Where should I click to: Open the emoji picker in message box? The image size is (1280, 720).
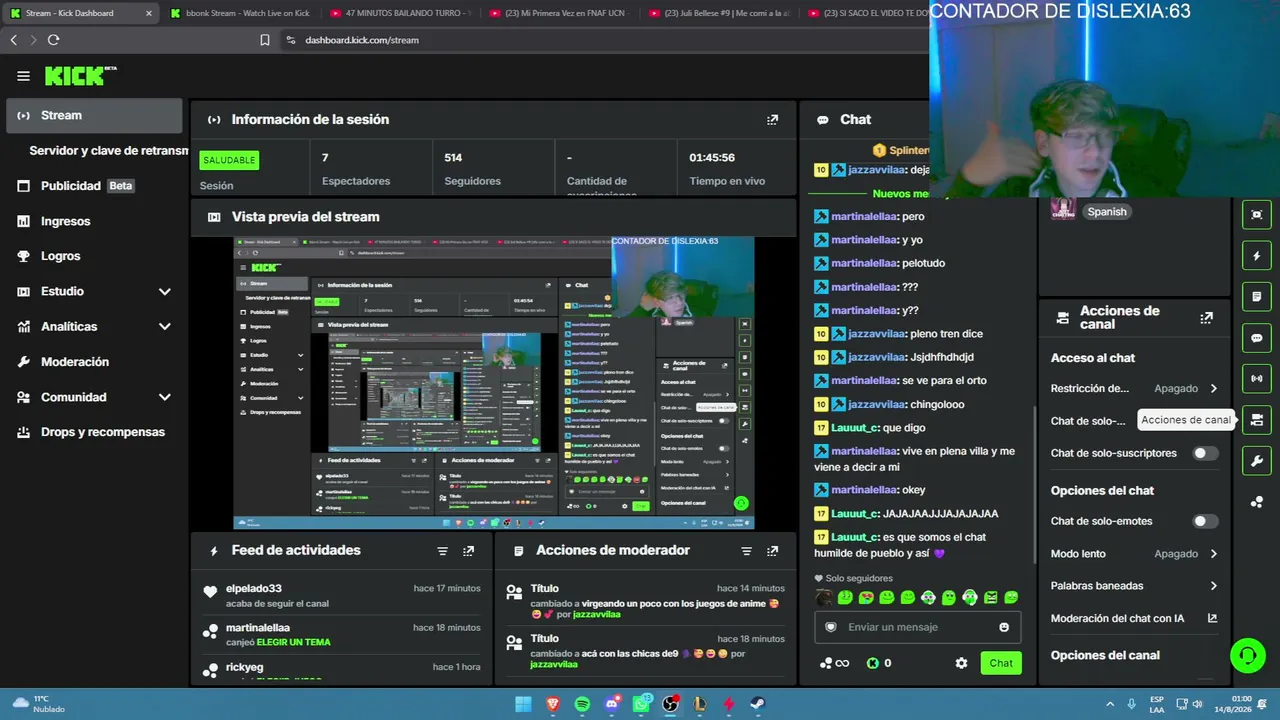tap(1004, 627)
